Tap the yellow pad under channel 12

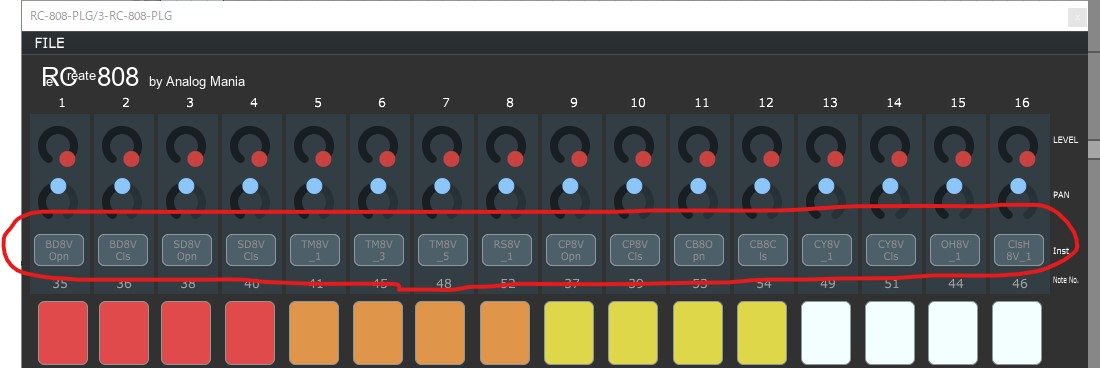coord(762,334)
